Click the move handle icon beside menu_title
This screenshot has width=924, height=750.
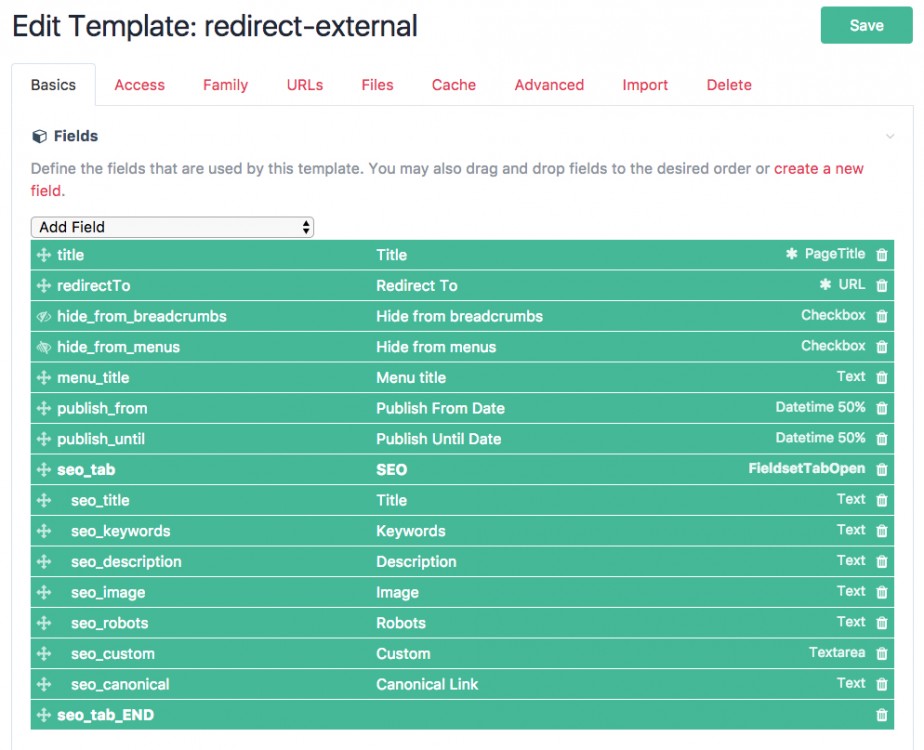click(x=43, y=378)
